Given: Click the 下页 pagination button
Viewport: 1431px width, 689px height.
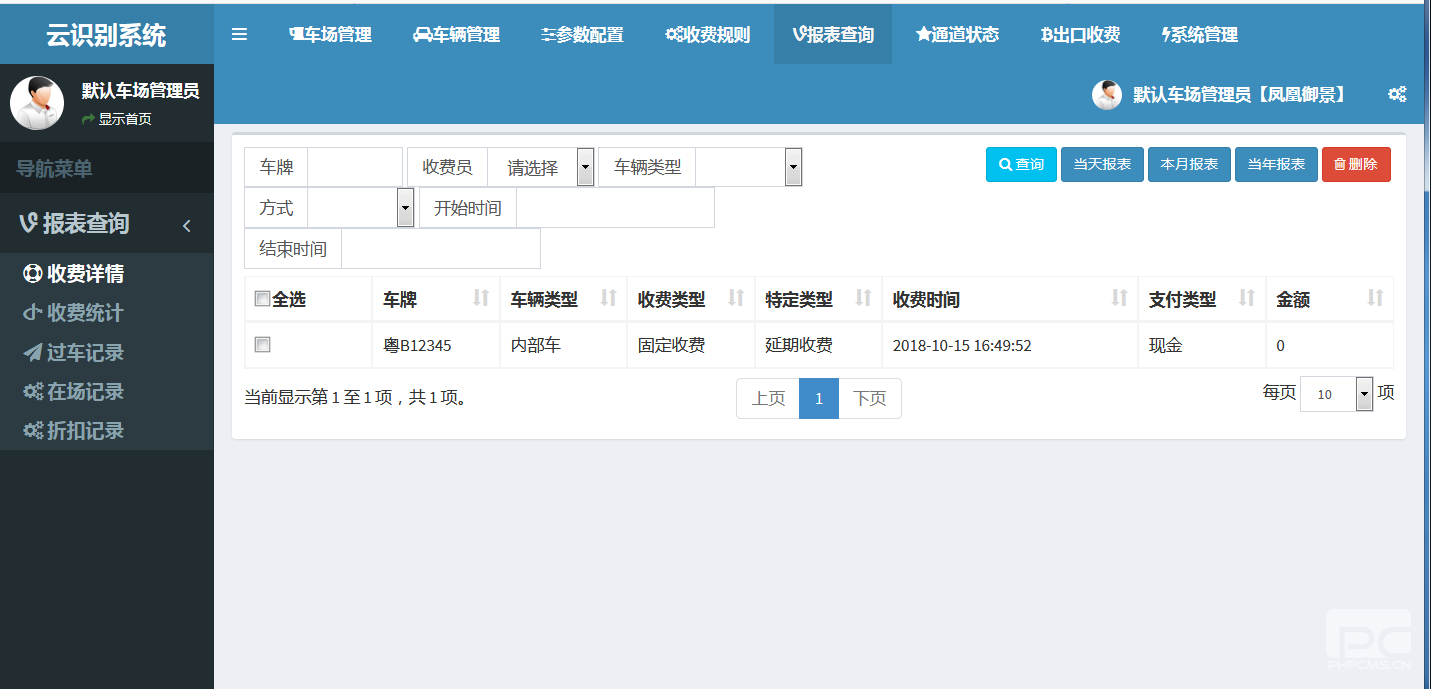Looking at the screenshot, I should click(870, 398).
